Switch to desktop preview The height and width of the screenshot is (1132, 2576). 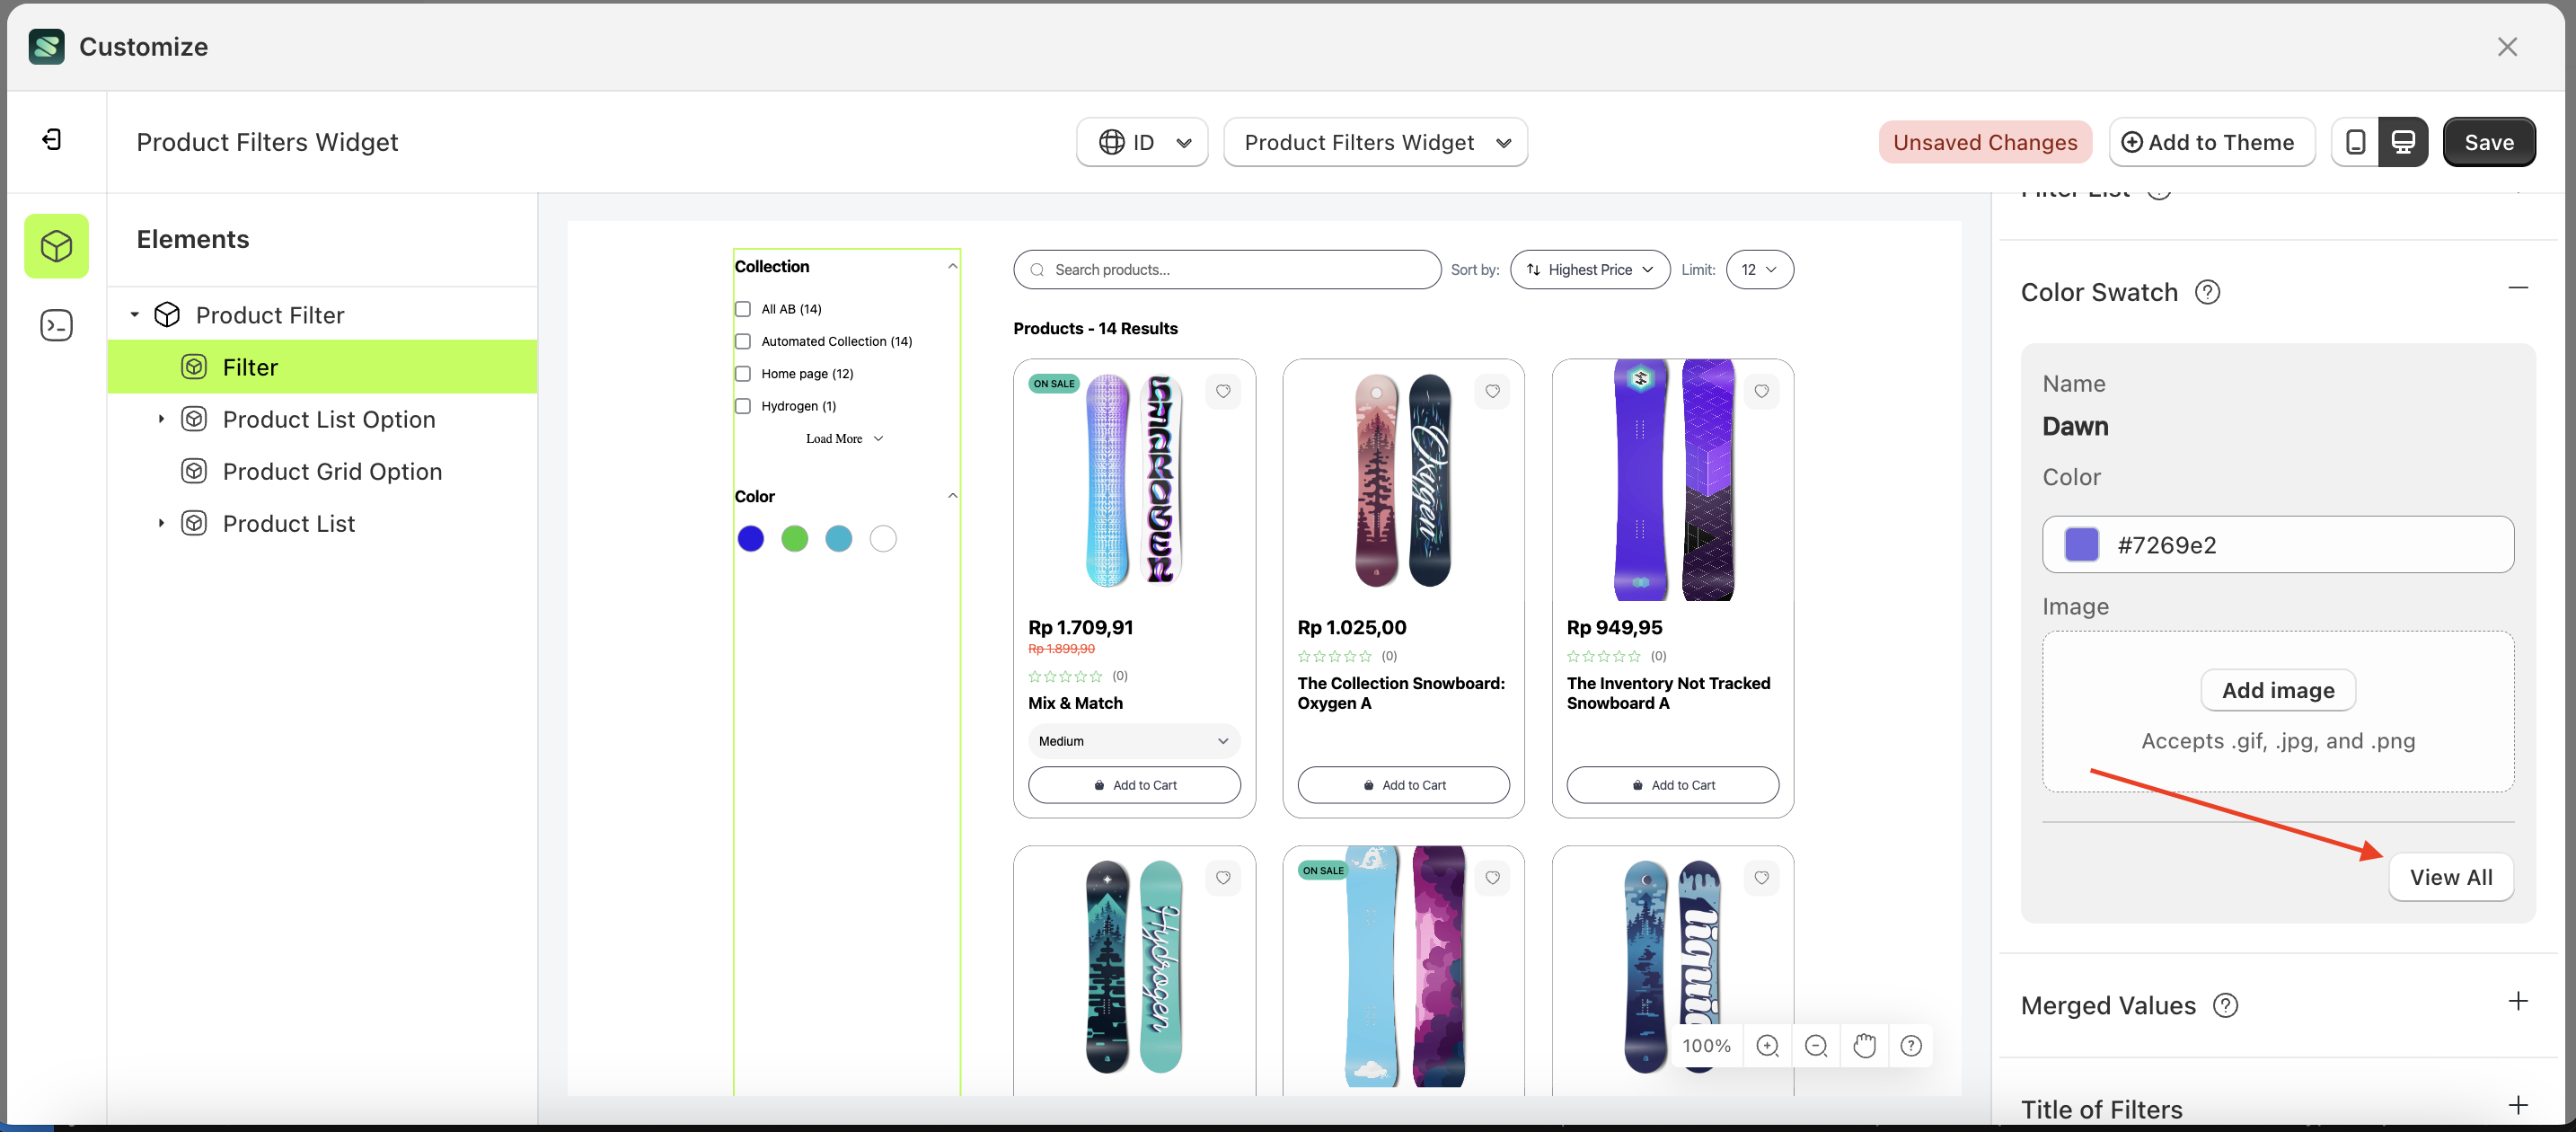click(x=2404, y=141)
